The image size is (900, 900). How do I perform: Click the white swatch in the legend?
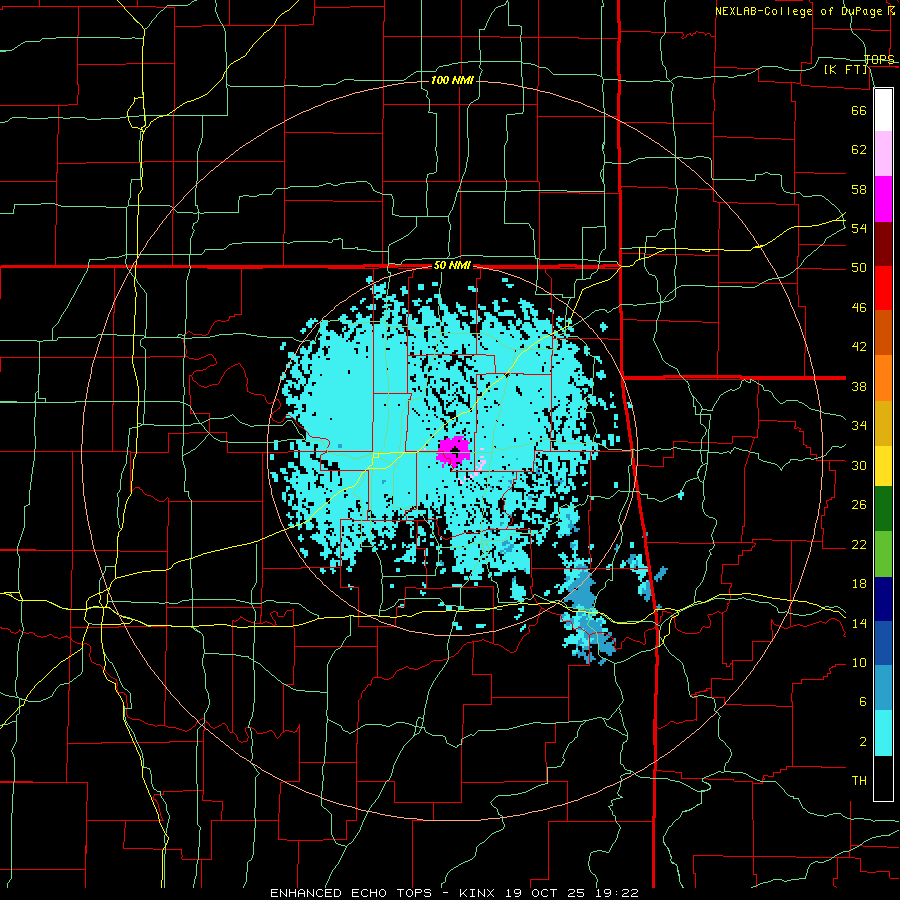click(x=883, y=110)
